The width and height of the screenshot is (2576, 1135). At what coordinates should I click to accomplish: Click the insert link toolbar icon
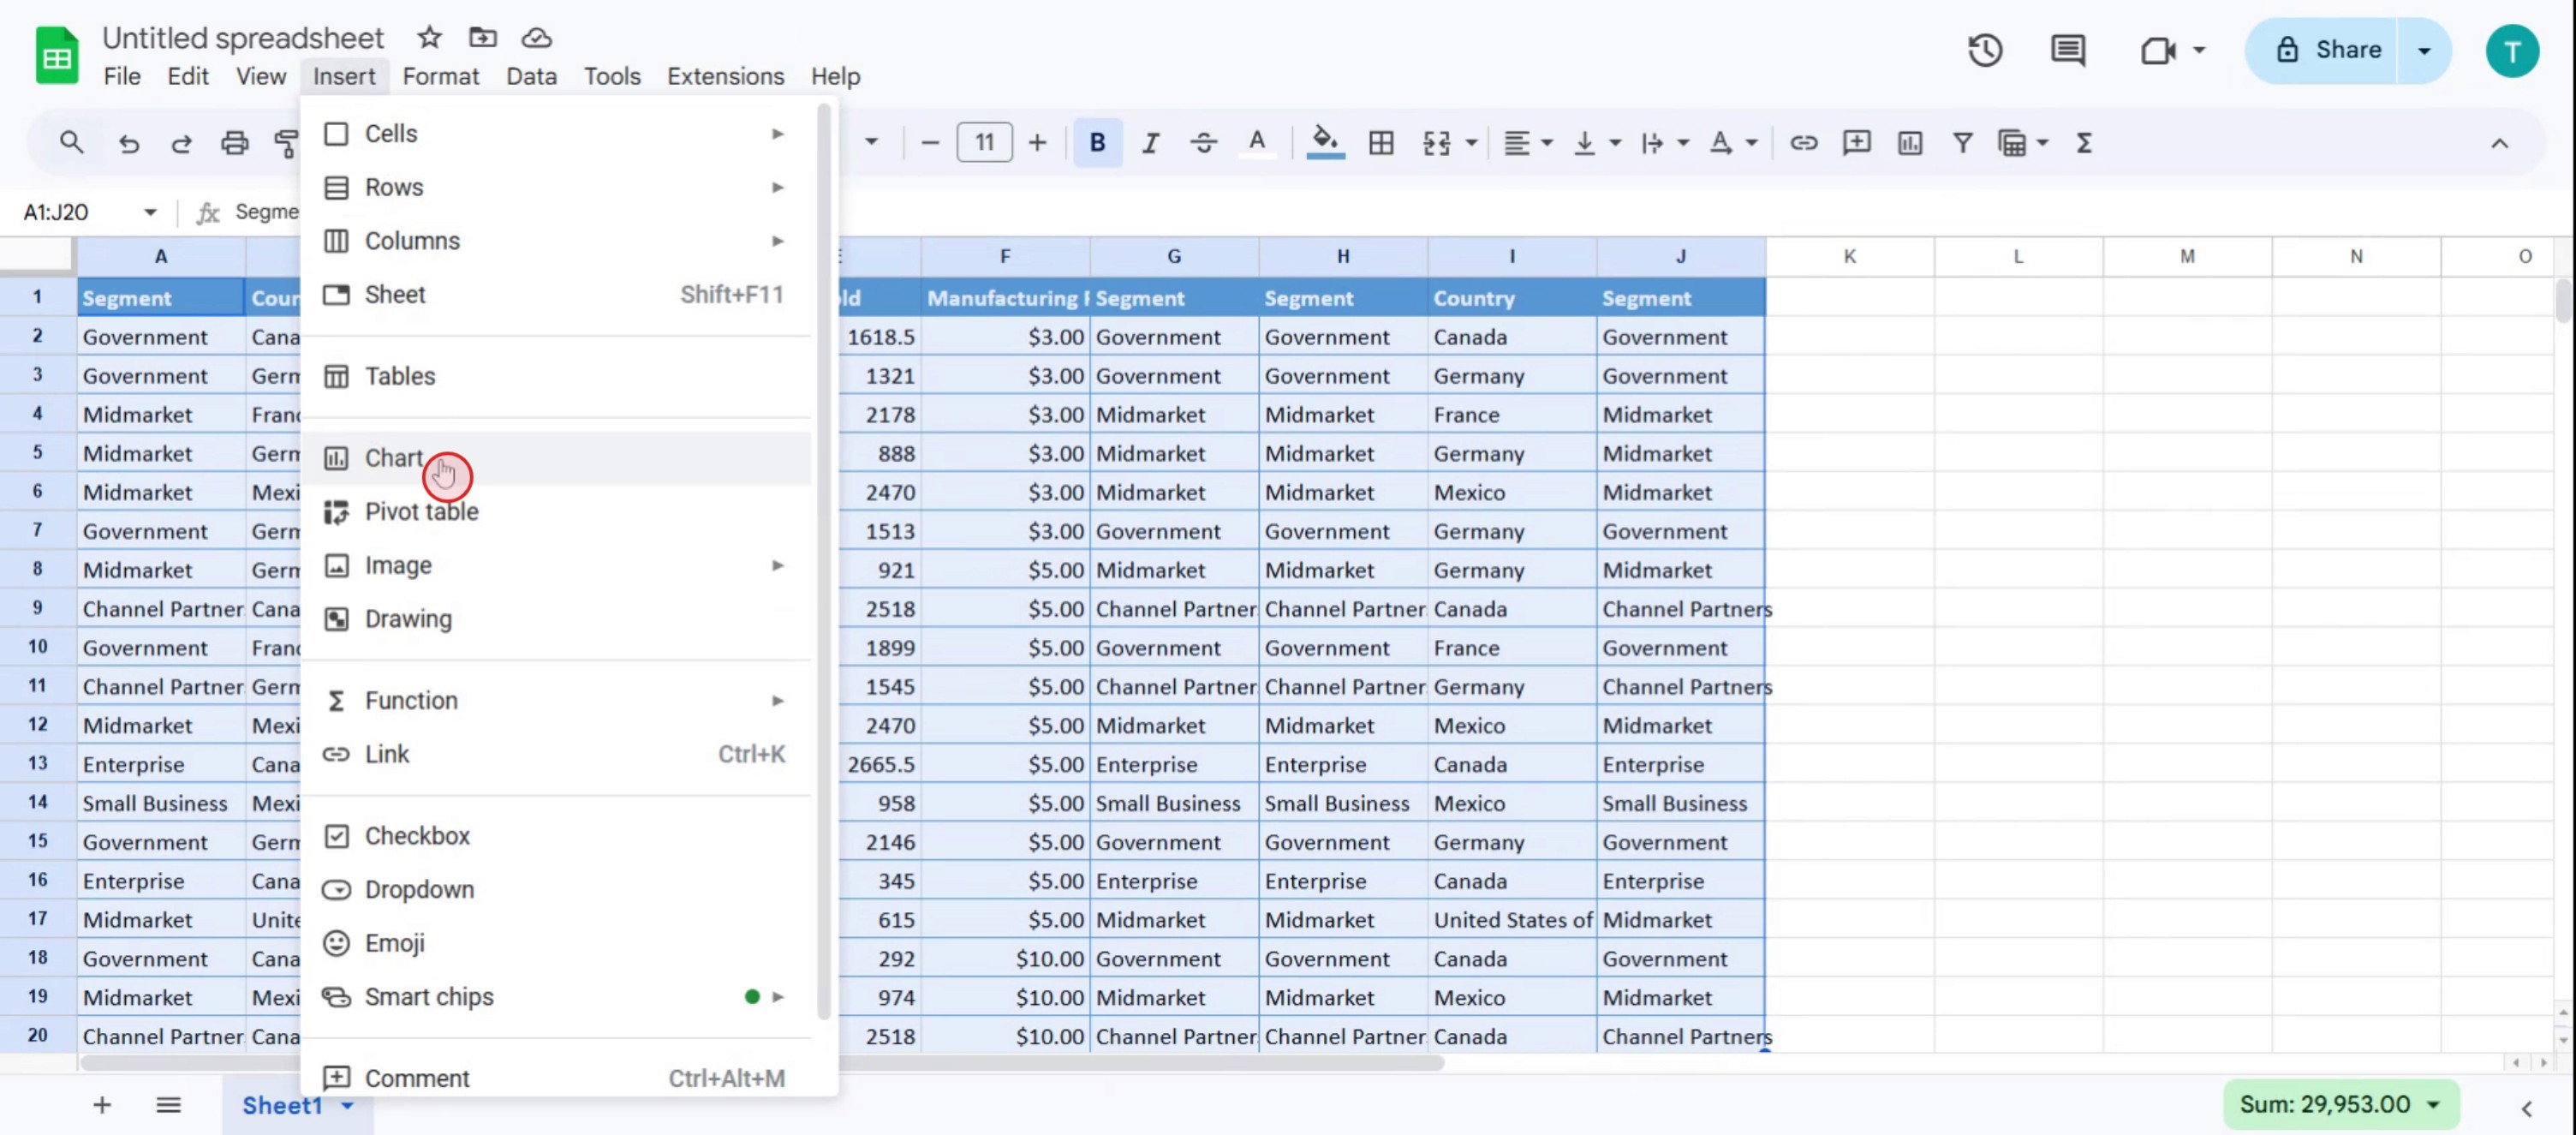click(x=1803, y=143)
